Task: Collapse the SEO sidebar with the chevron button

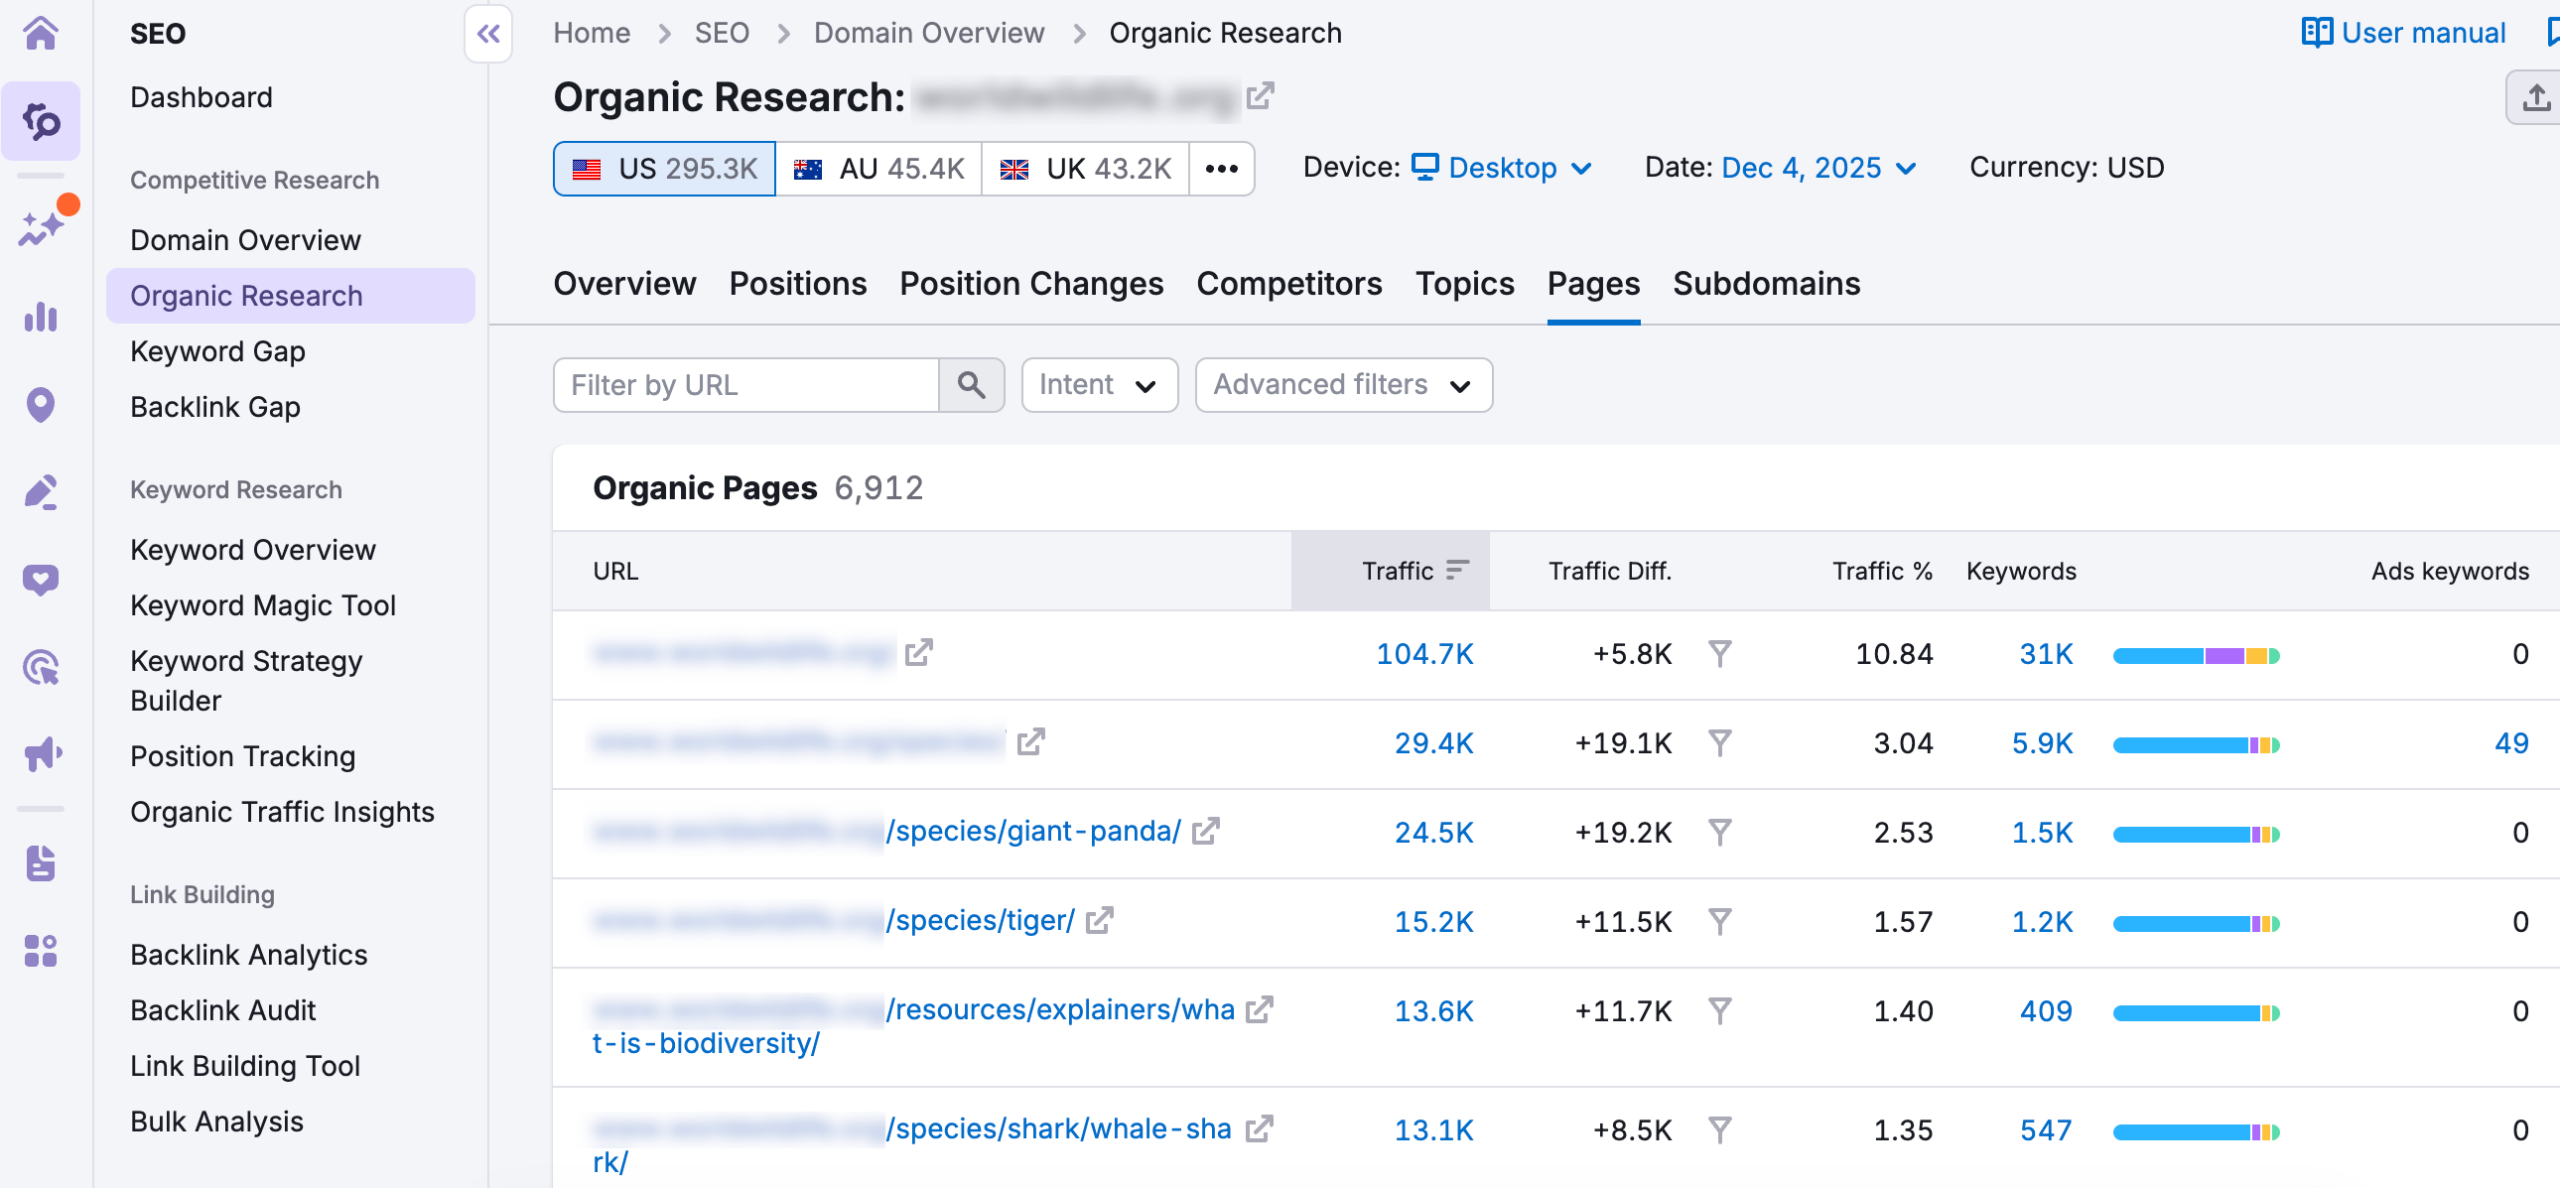Action: (488, 33)
